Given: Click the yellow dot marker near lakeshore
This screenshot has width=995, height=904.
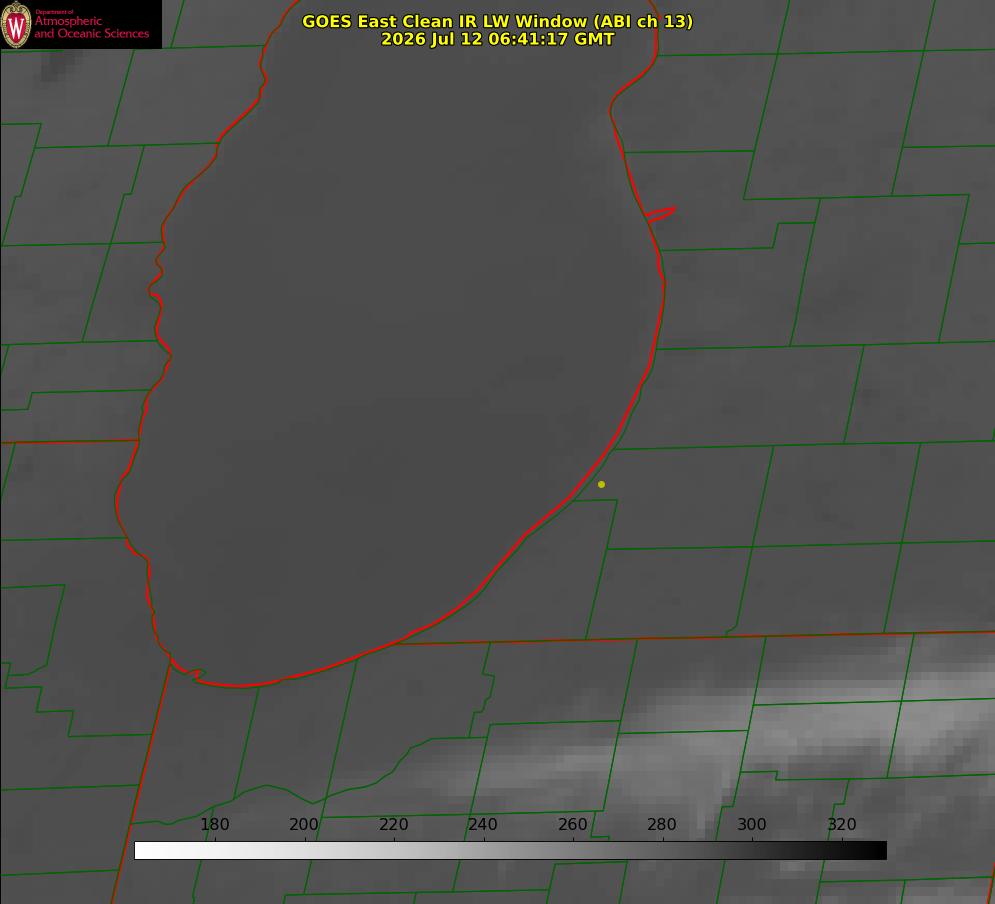Looking at the screenshot, I should tap(602, 484).
